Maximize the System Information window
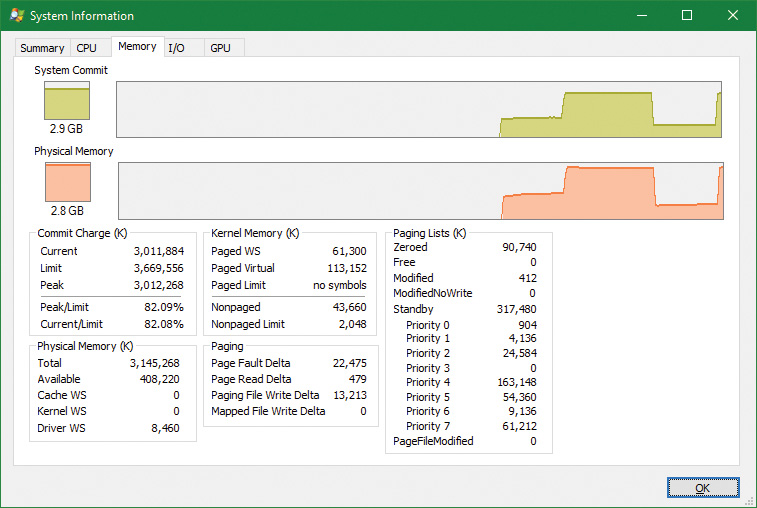The width and height of the screenshot is (757, 508). click(x=687, y=16)
